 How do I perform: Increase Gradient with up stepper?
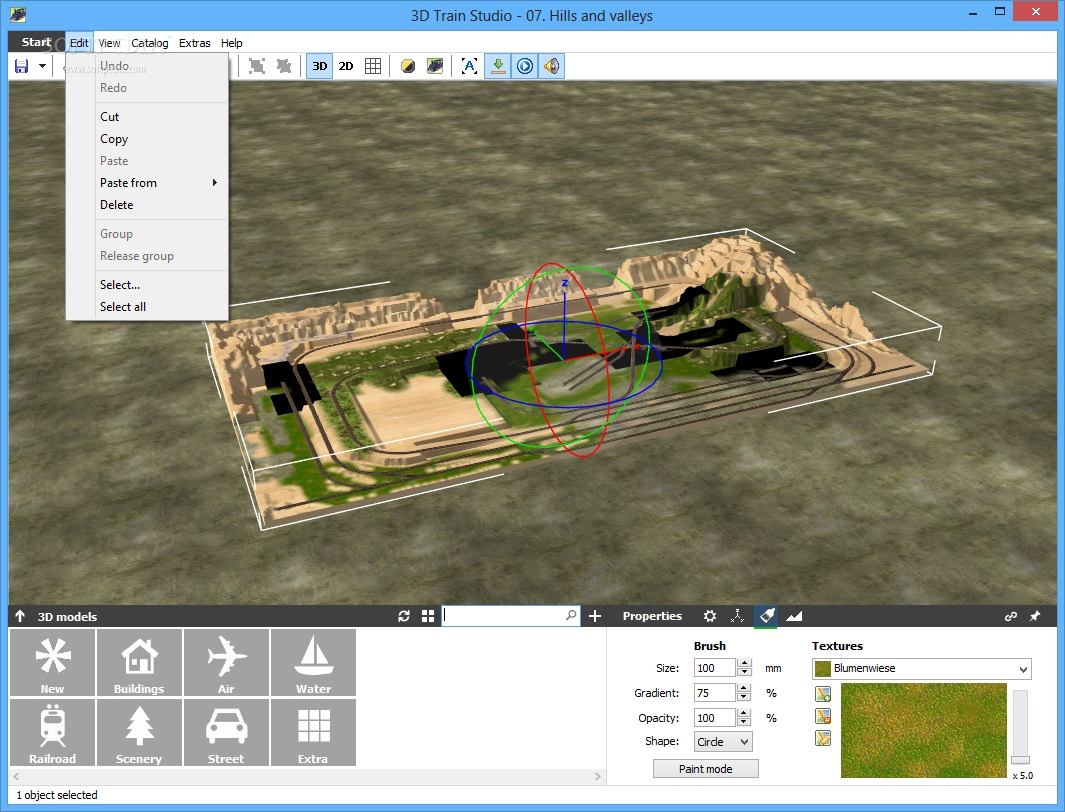tap(744, 688)
